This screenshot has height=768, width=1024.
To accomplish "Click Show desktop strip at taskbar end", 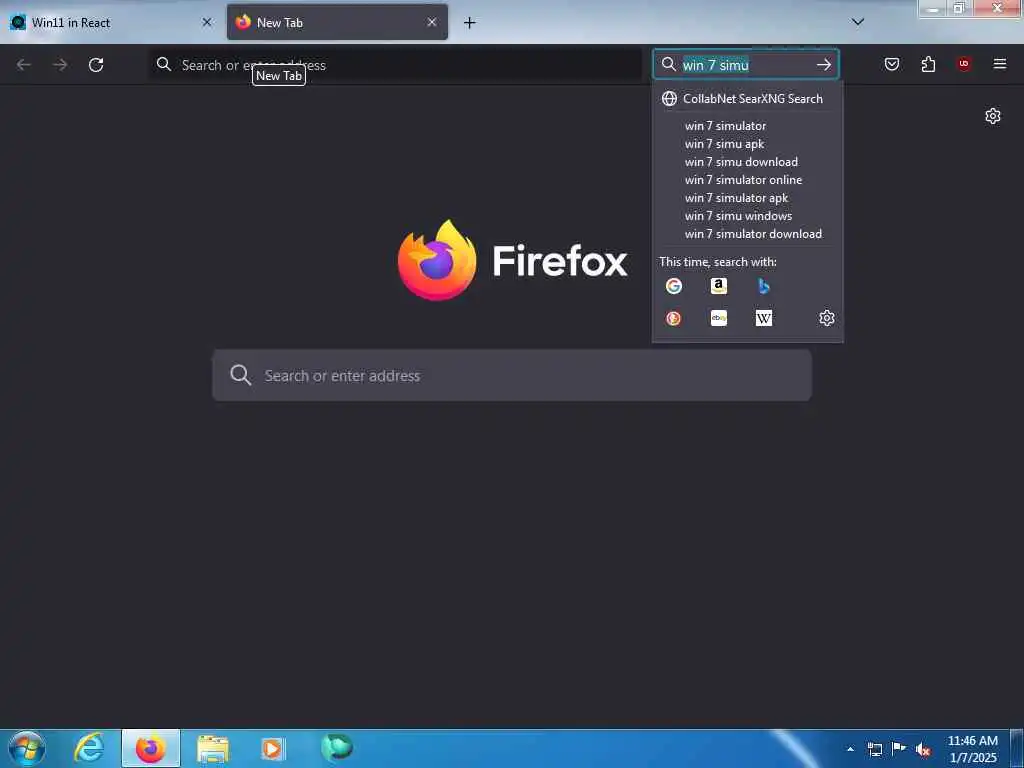I will click(1017, 748).
